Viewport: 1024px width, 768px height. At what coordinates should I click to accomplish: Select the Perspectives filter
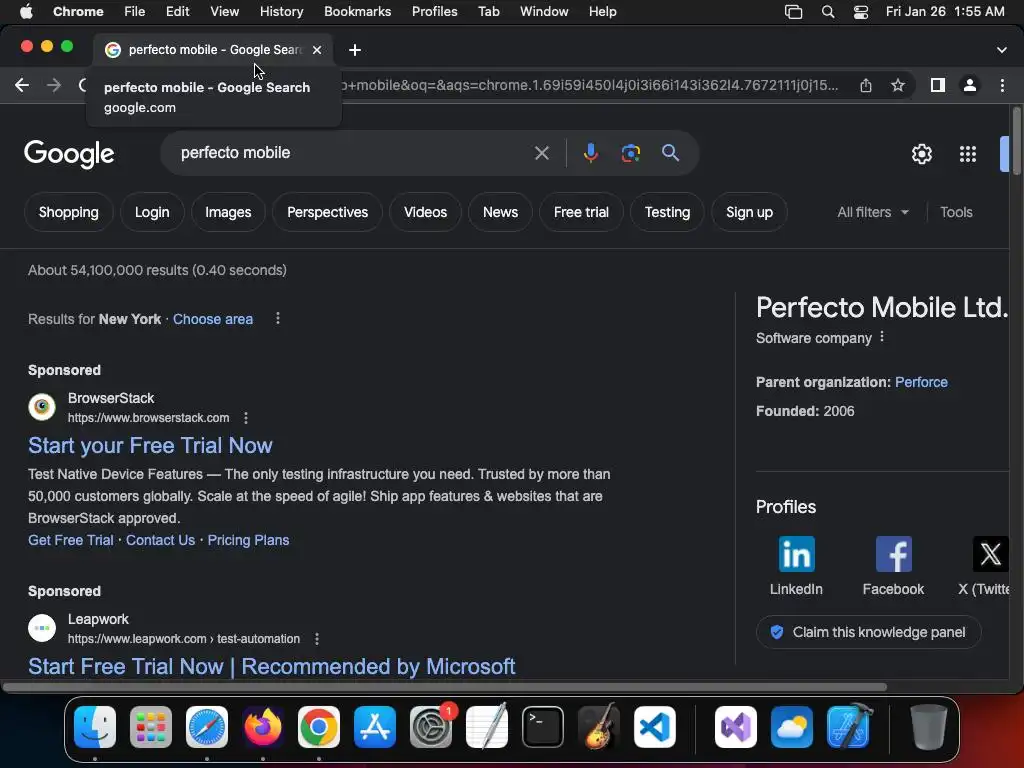tap(327, 212)
